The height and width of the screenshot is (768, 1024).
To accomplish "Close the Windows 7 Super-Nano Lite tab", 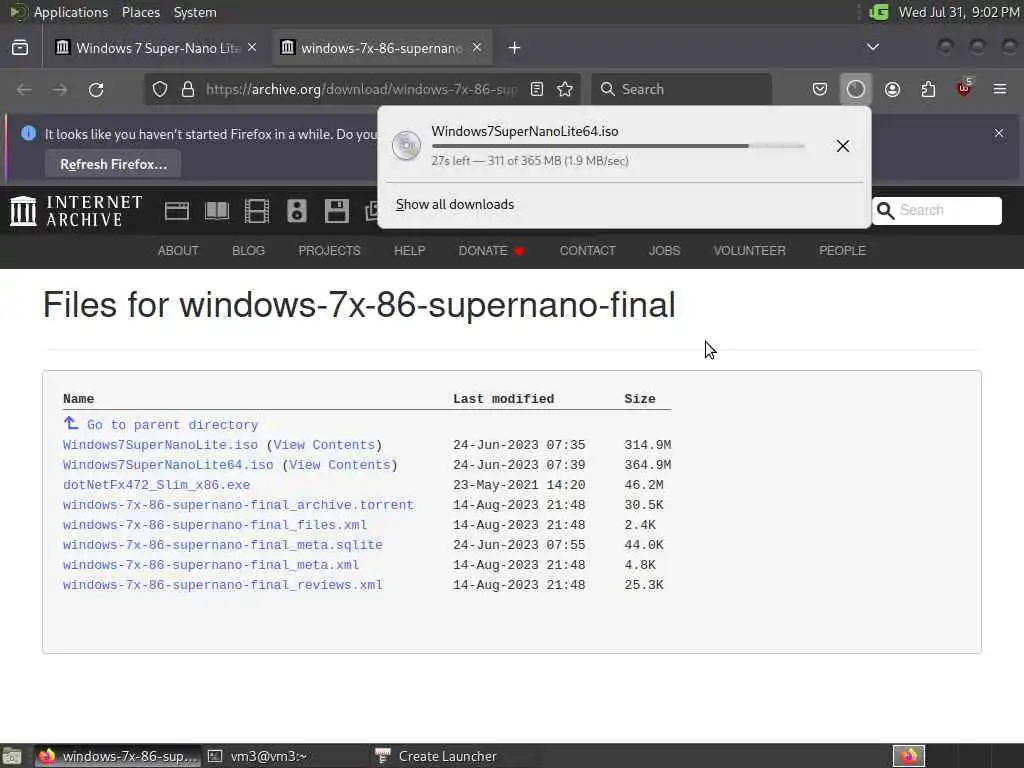I will (x=252, y=48).
